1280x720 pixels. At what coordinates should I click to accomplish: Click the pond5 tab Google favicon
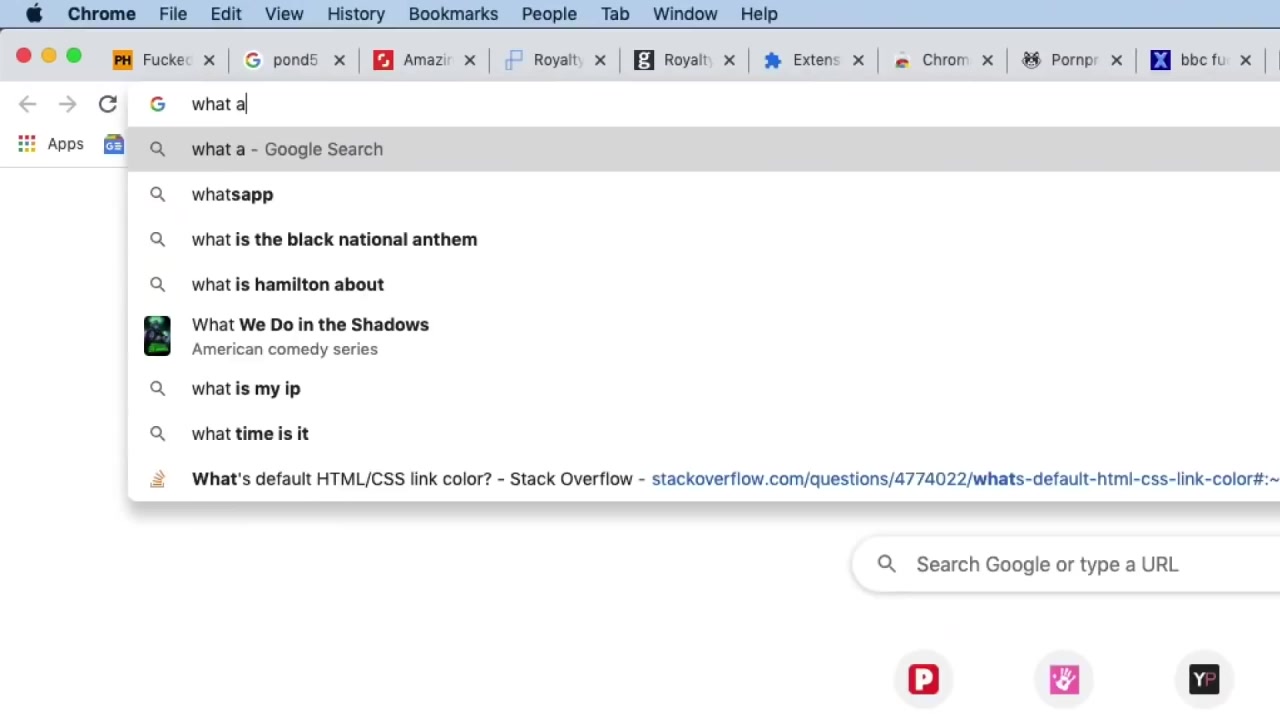[253, 60]
